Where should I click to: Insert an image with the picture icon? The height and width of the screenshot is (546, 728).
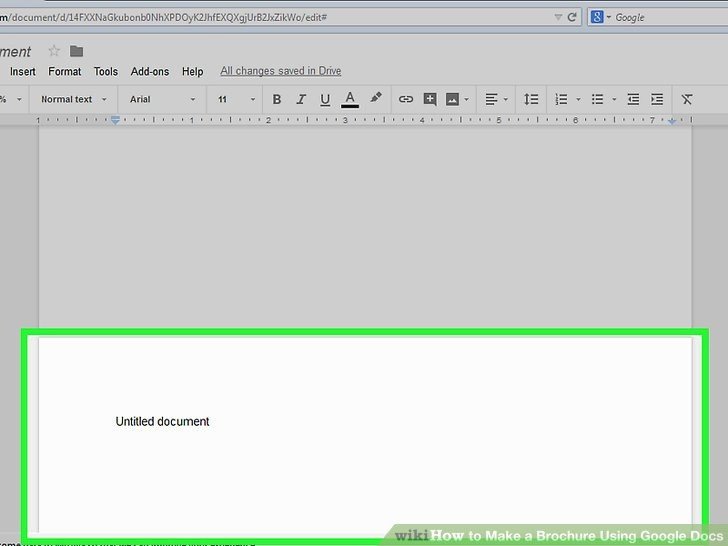pyautogui.click(x=452, y=99)
